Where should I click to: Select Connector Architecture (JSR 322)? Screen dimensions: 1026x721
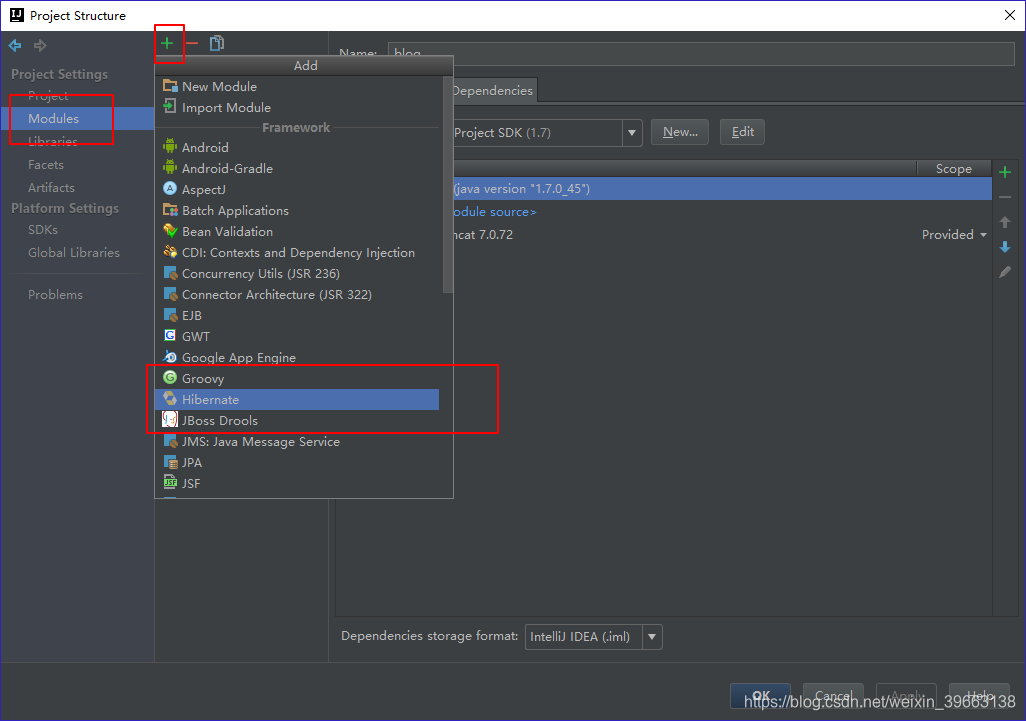coord(299,294)
